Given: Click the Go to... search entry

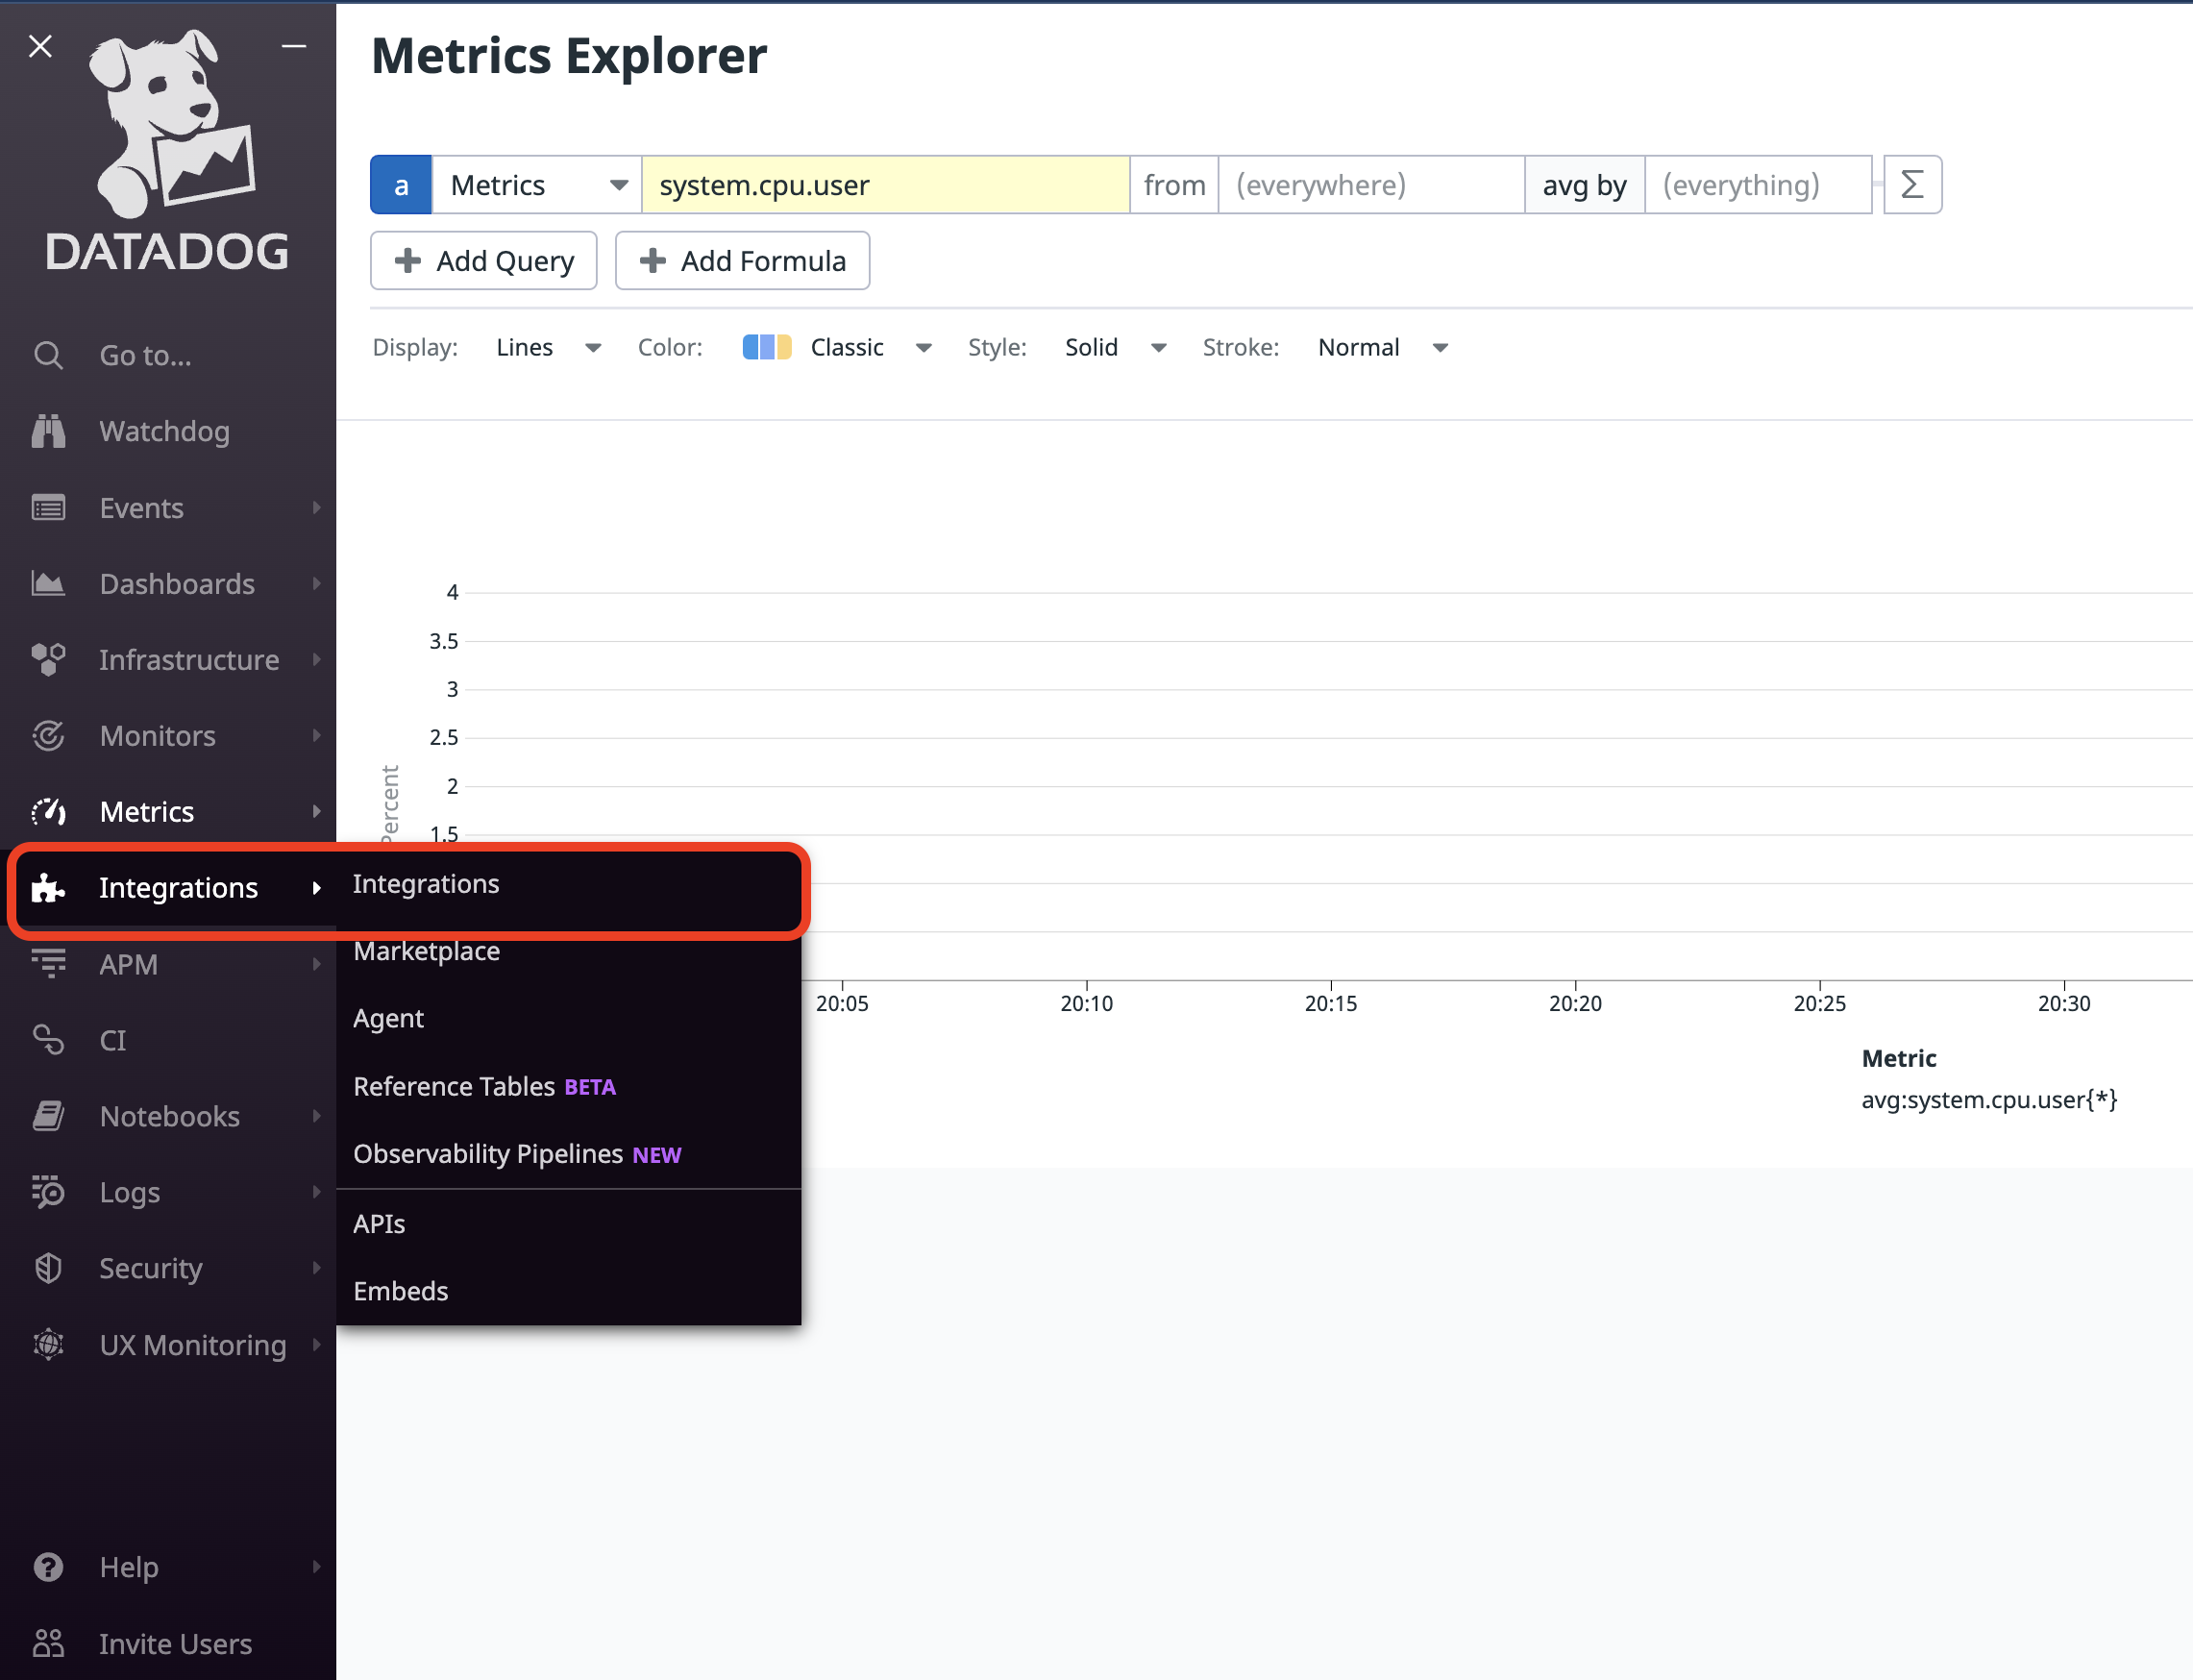Looking at the screenshot, I should 168,355.
